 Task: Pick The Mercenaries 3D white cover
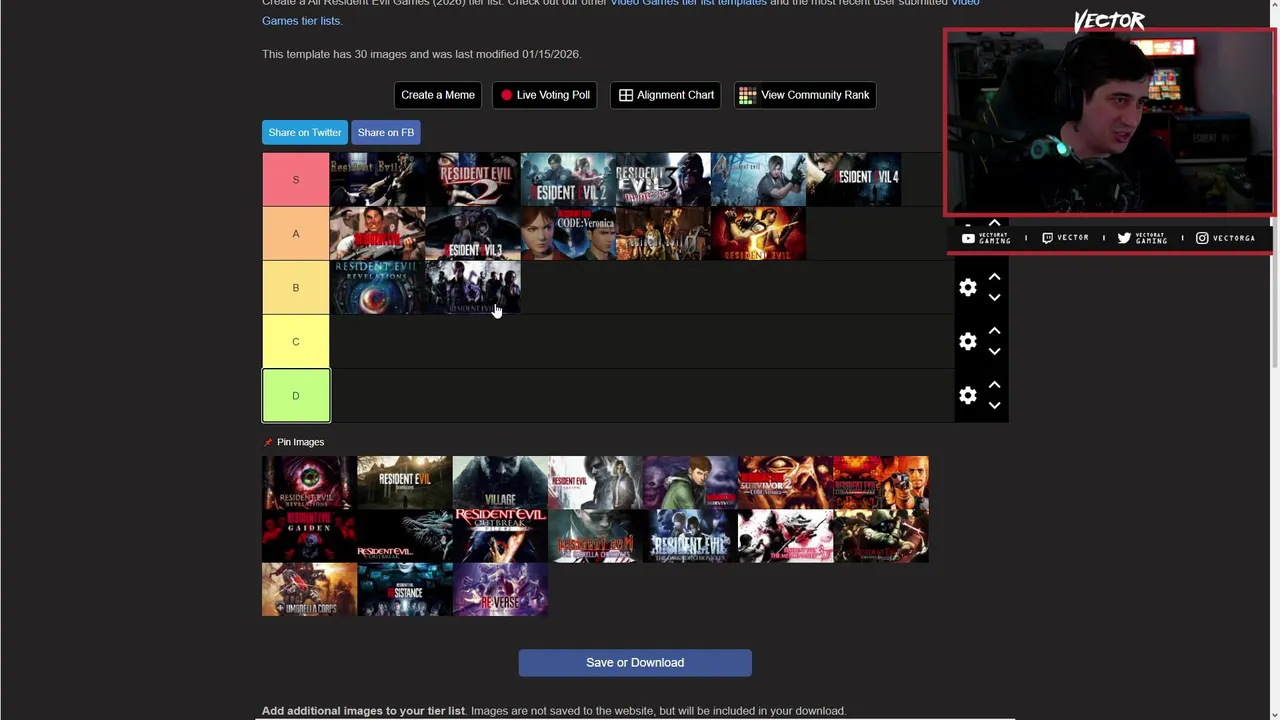pyautogui.click(x=785, y=536)
